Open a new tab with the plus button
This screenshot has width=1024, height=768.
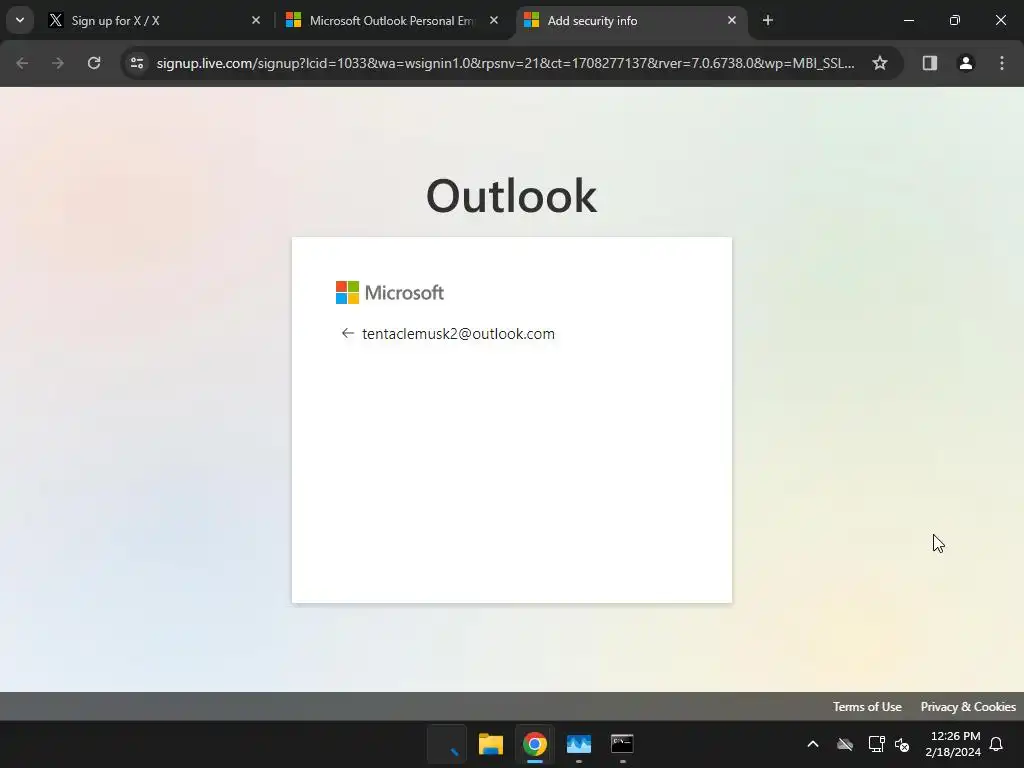coord(768,21)
